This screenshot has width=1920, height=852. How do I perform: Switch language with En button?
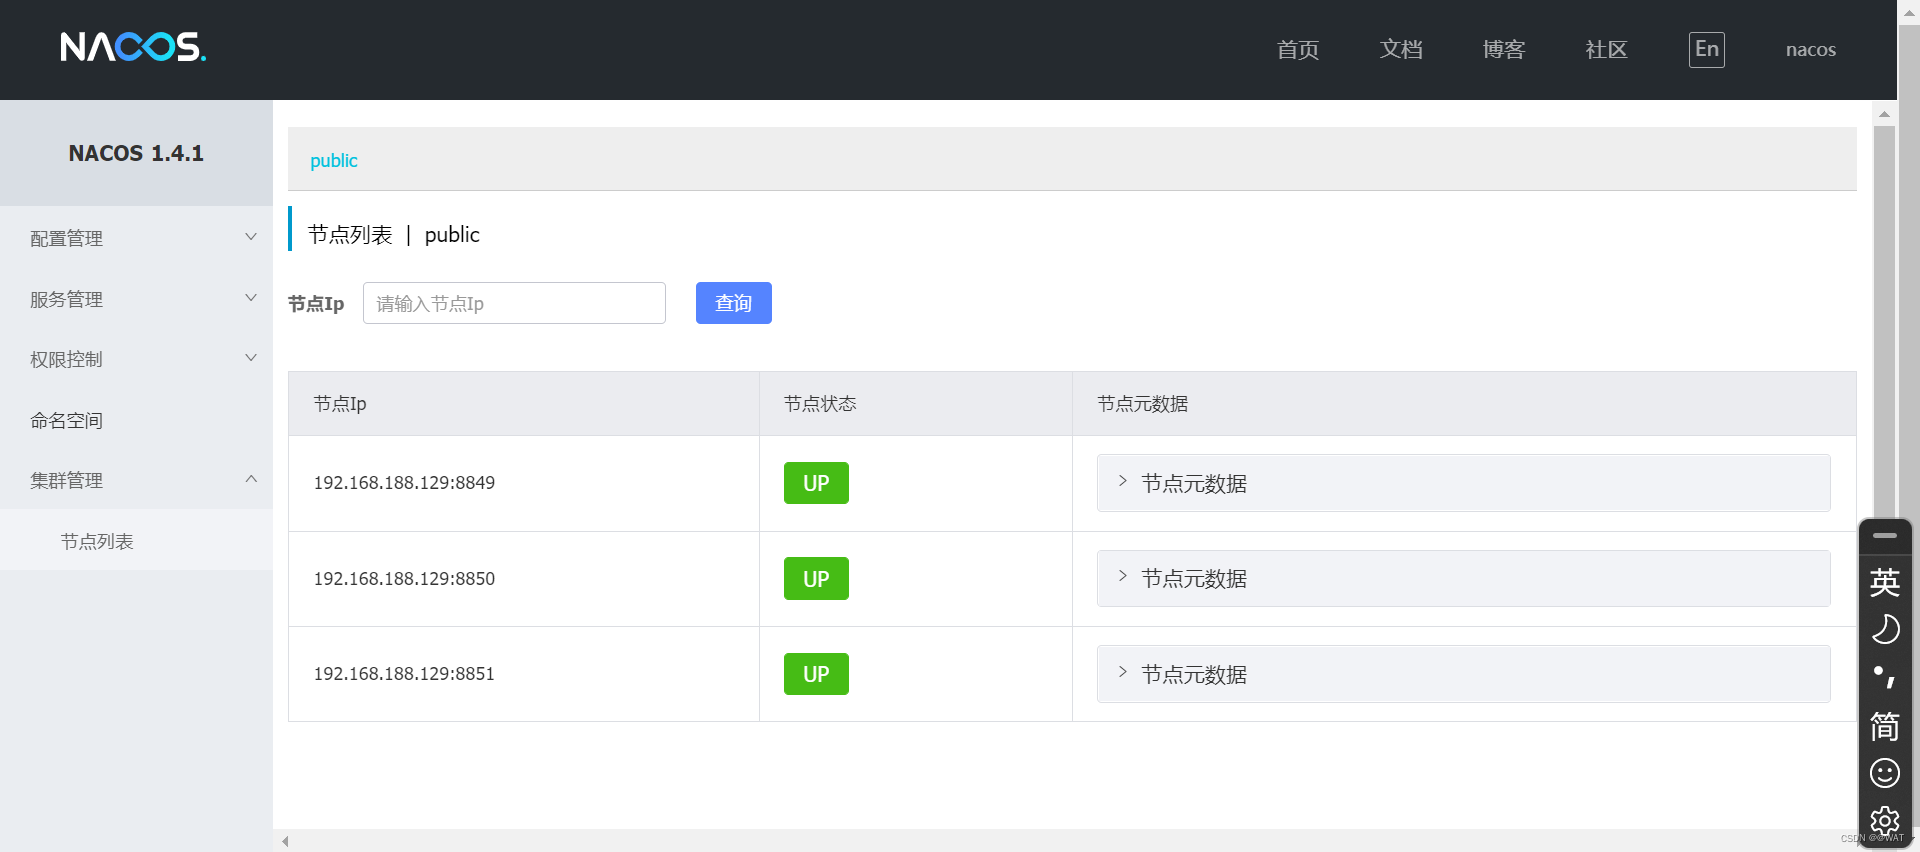pos(1707,49)
